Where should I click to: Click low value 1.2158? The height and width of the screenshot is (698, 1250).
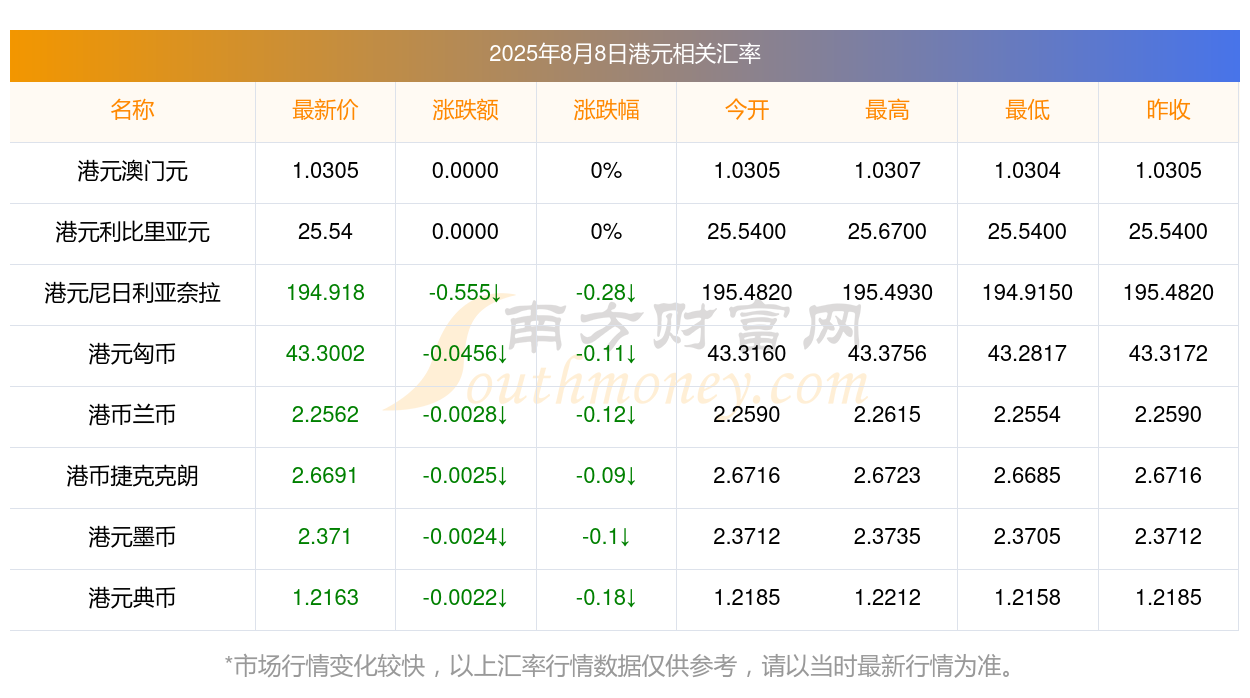coord(1027,598)
